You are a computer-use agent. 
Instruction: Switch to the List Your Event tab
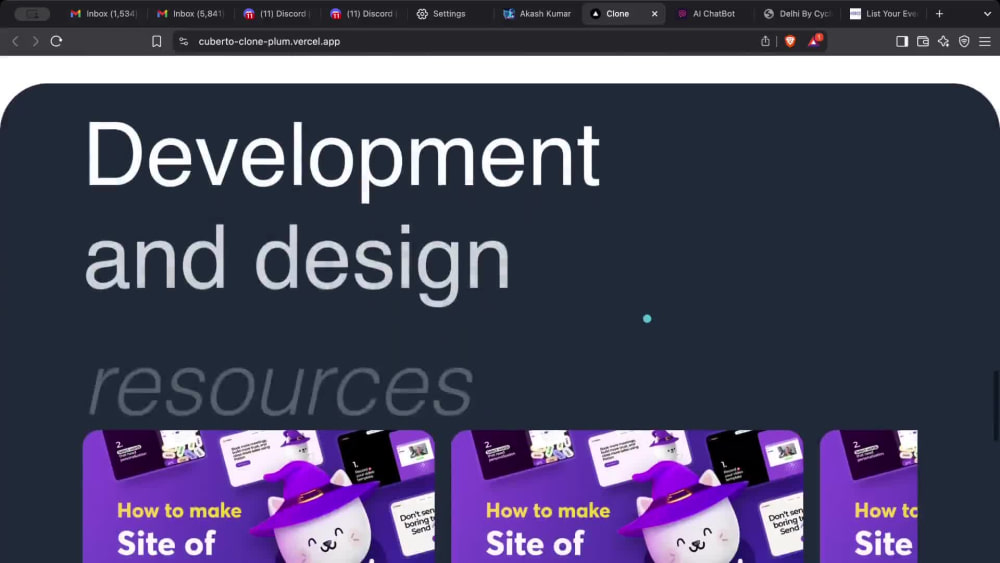pyautogui.click(x=884, y=13)
